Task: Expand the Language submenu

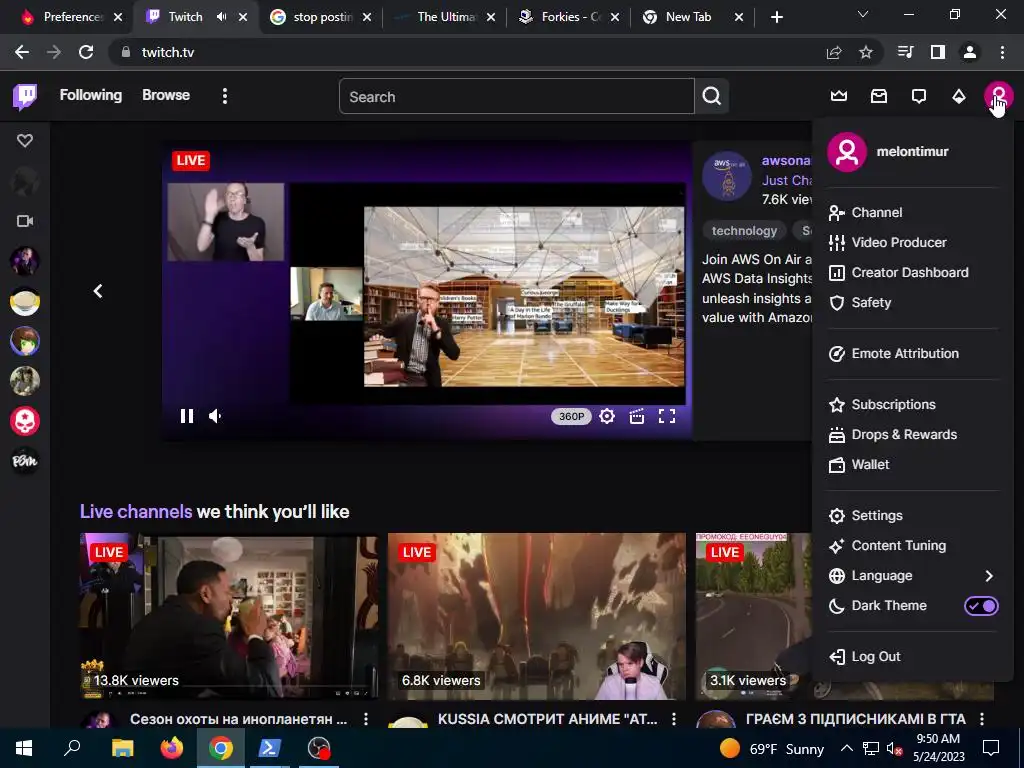Action: pos(913,575)
